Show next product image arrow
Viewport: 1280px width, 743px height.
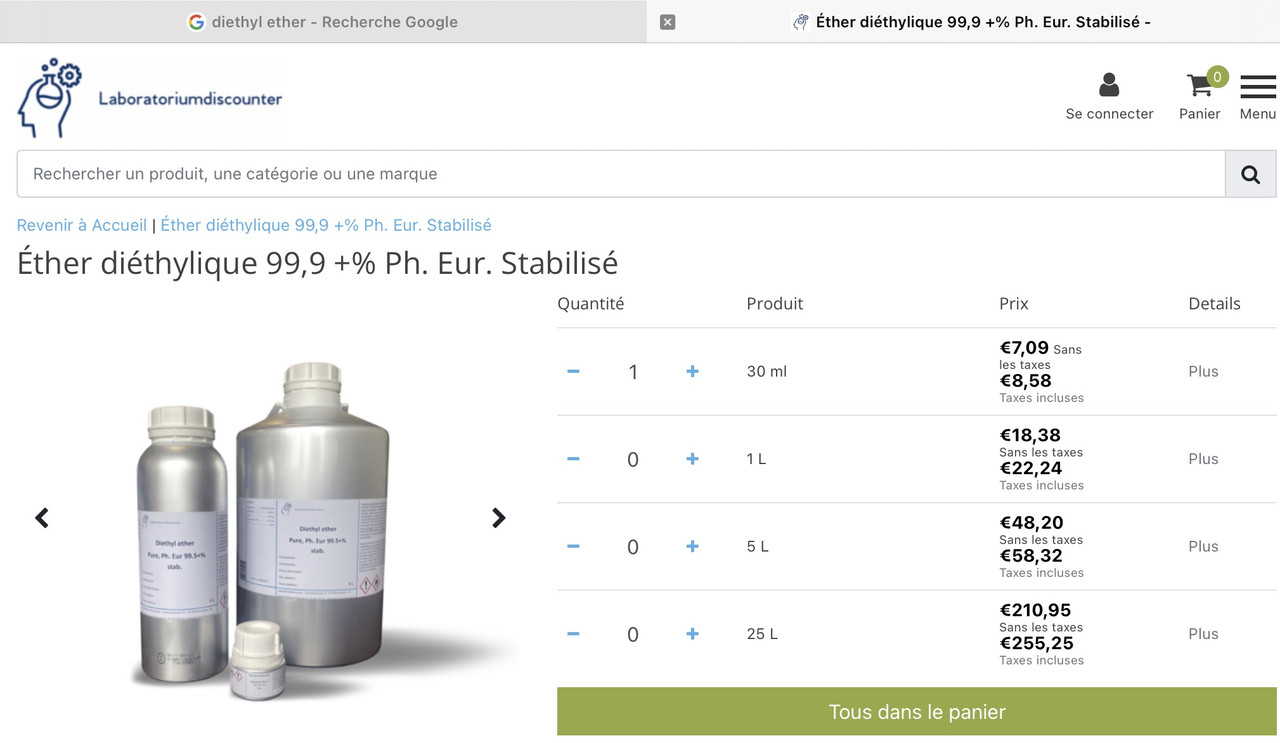[x=498, y=518]
